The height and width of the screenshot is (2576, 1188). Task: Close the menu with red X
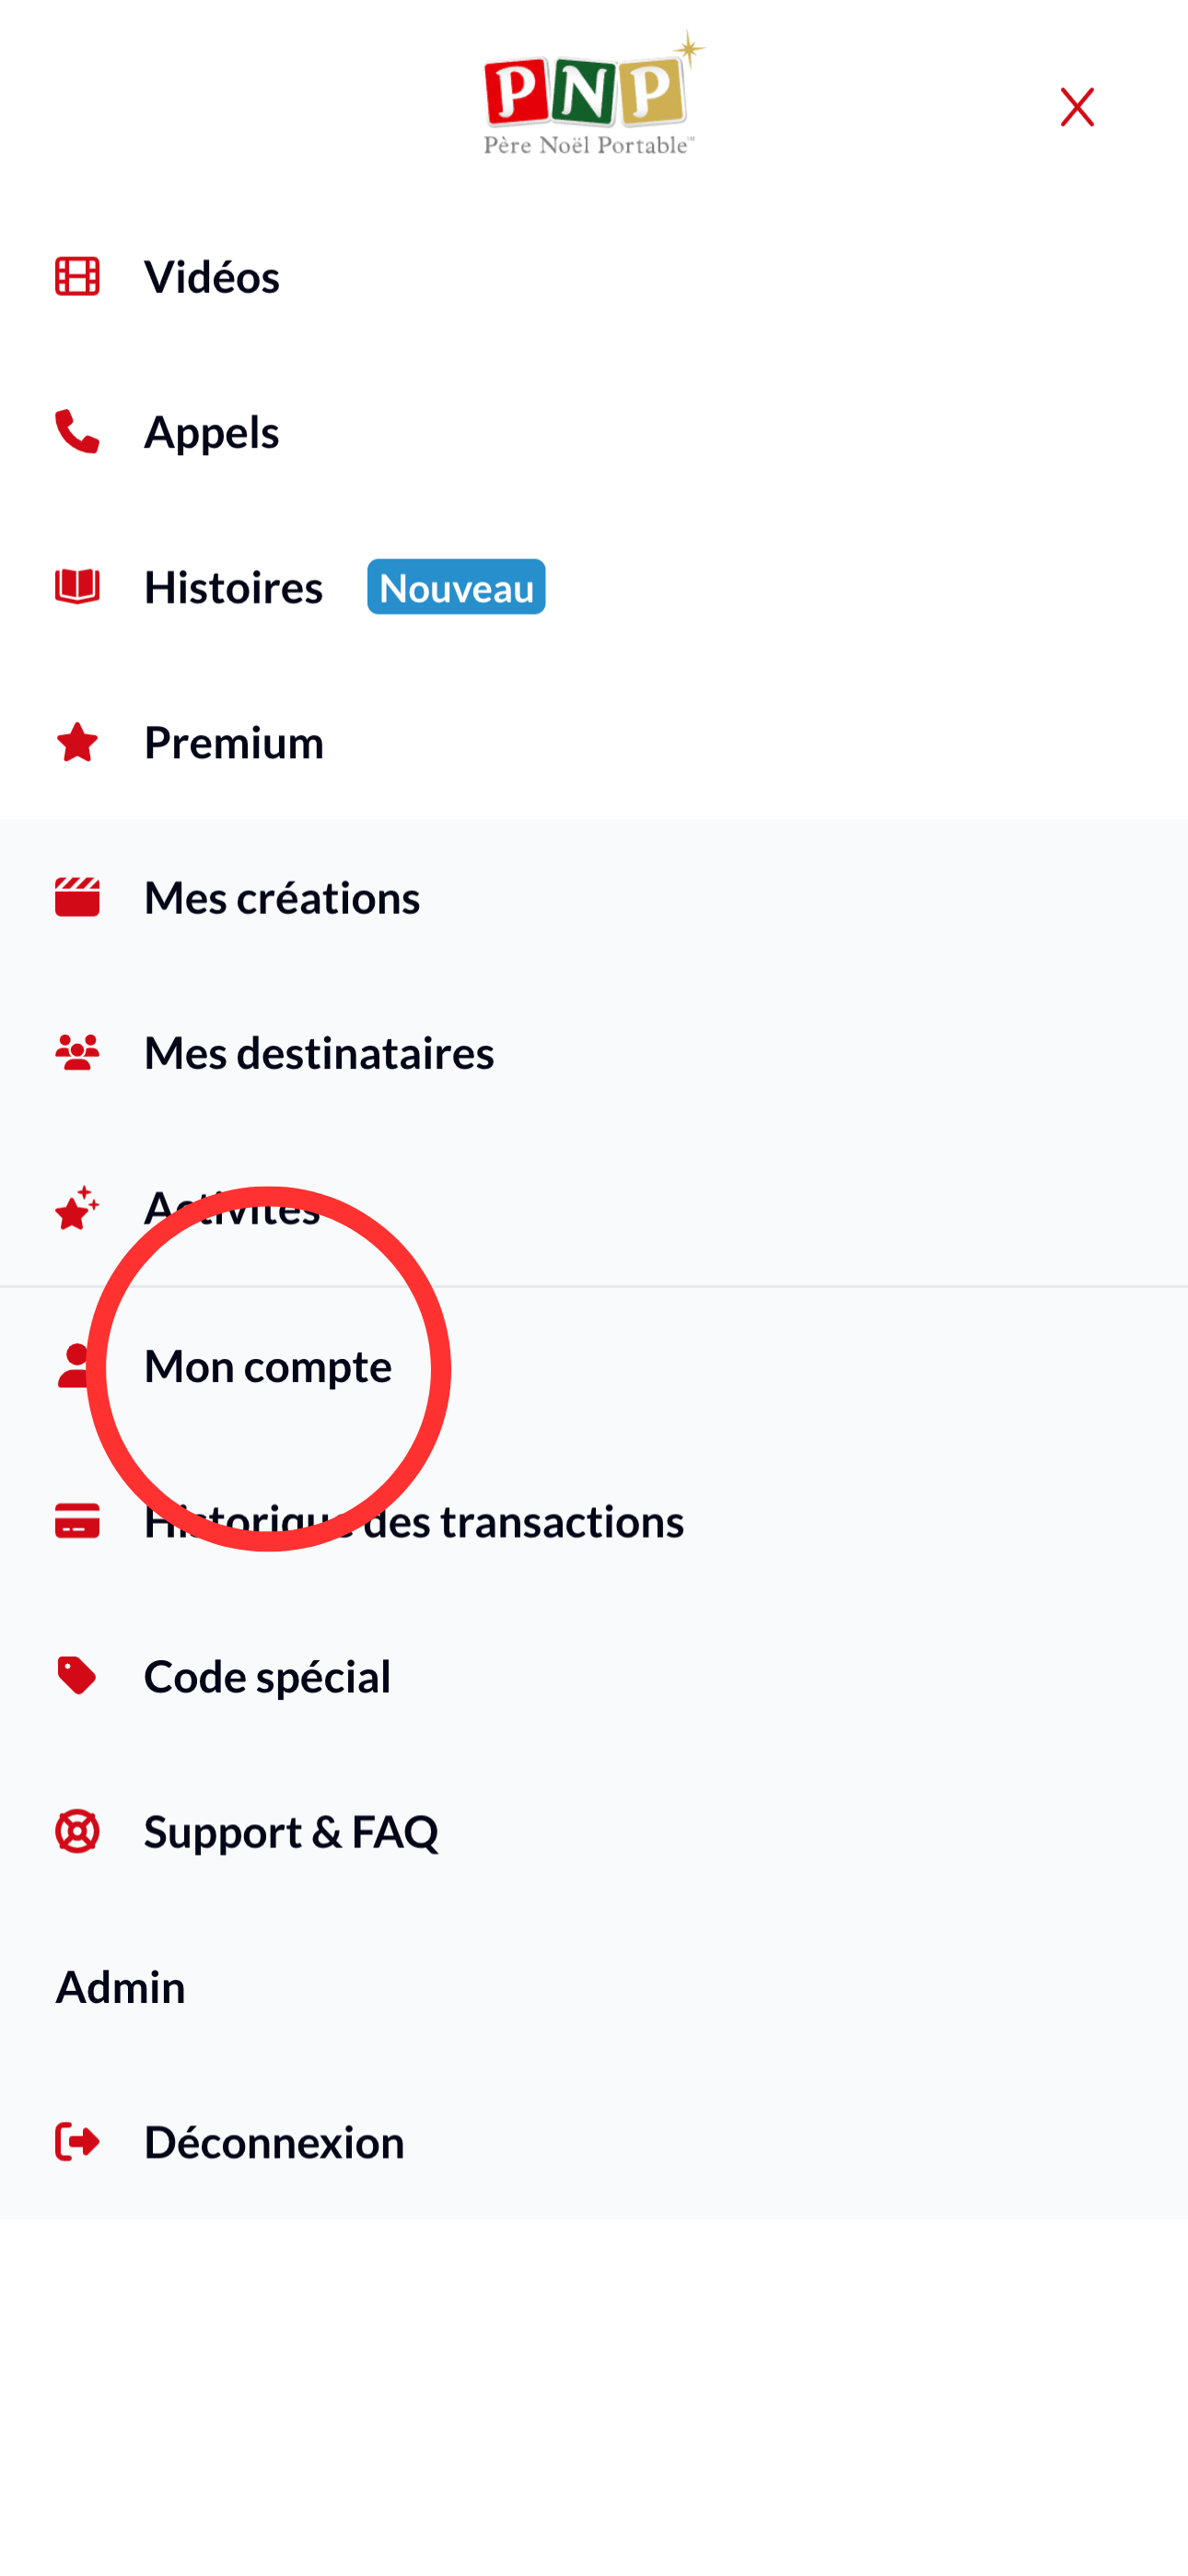coord(1077,107)
